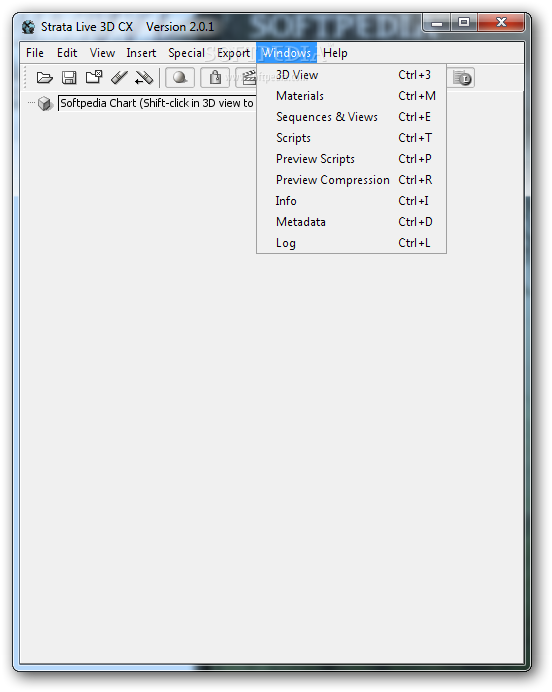Open the Insert menu

point(141,53)
